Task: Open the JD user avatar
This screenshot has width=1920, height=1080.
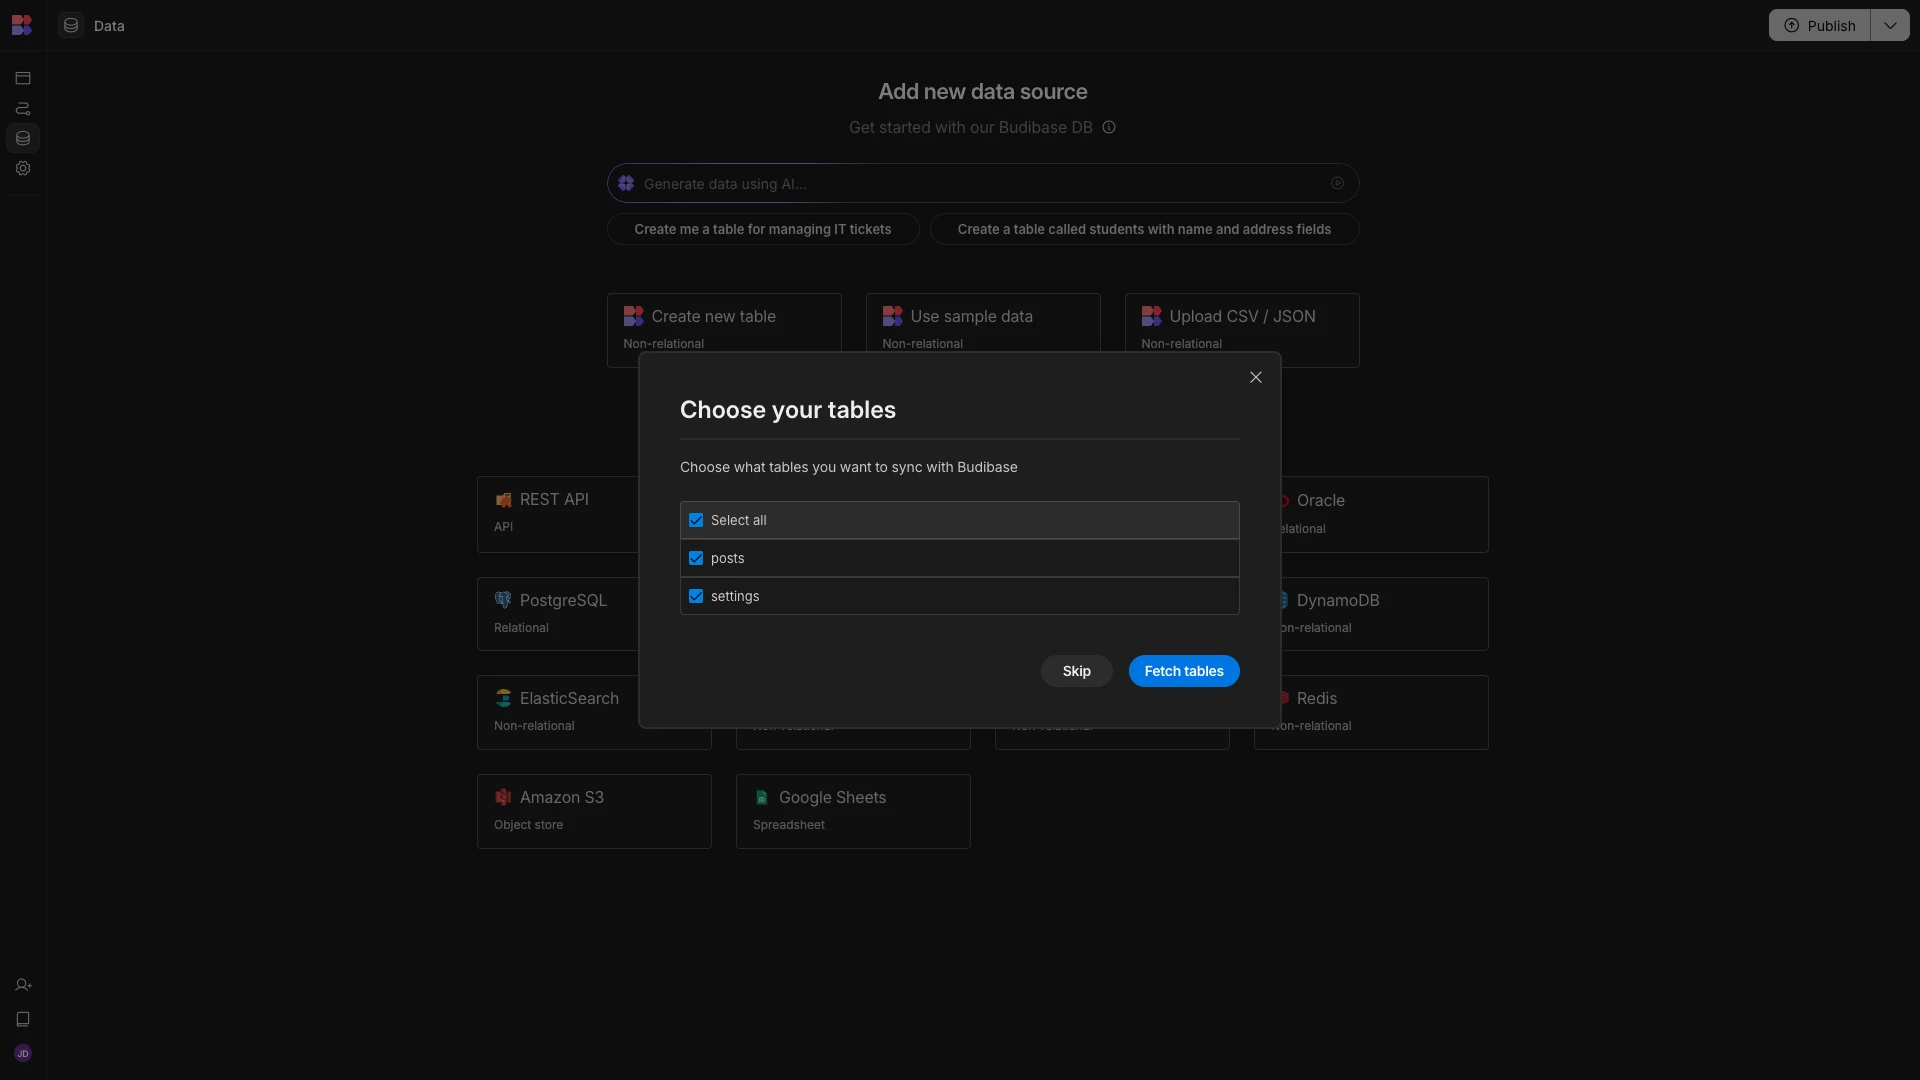Action: (23, 1053)
